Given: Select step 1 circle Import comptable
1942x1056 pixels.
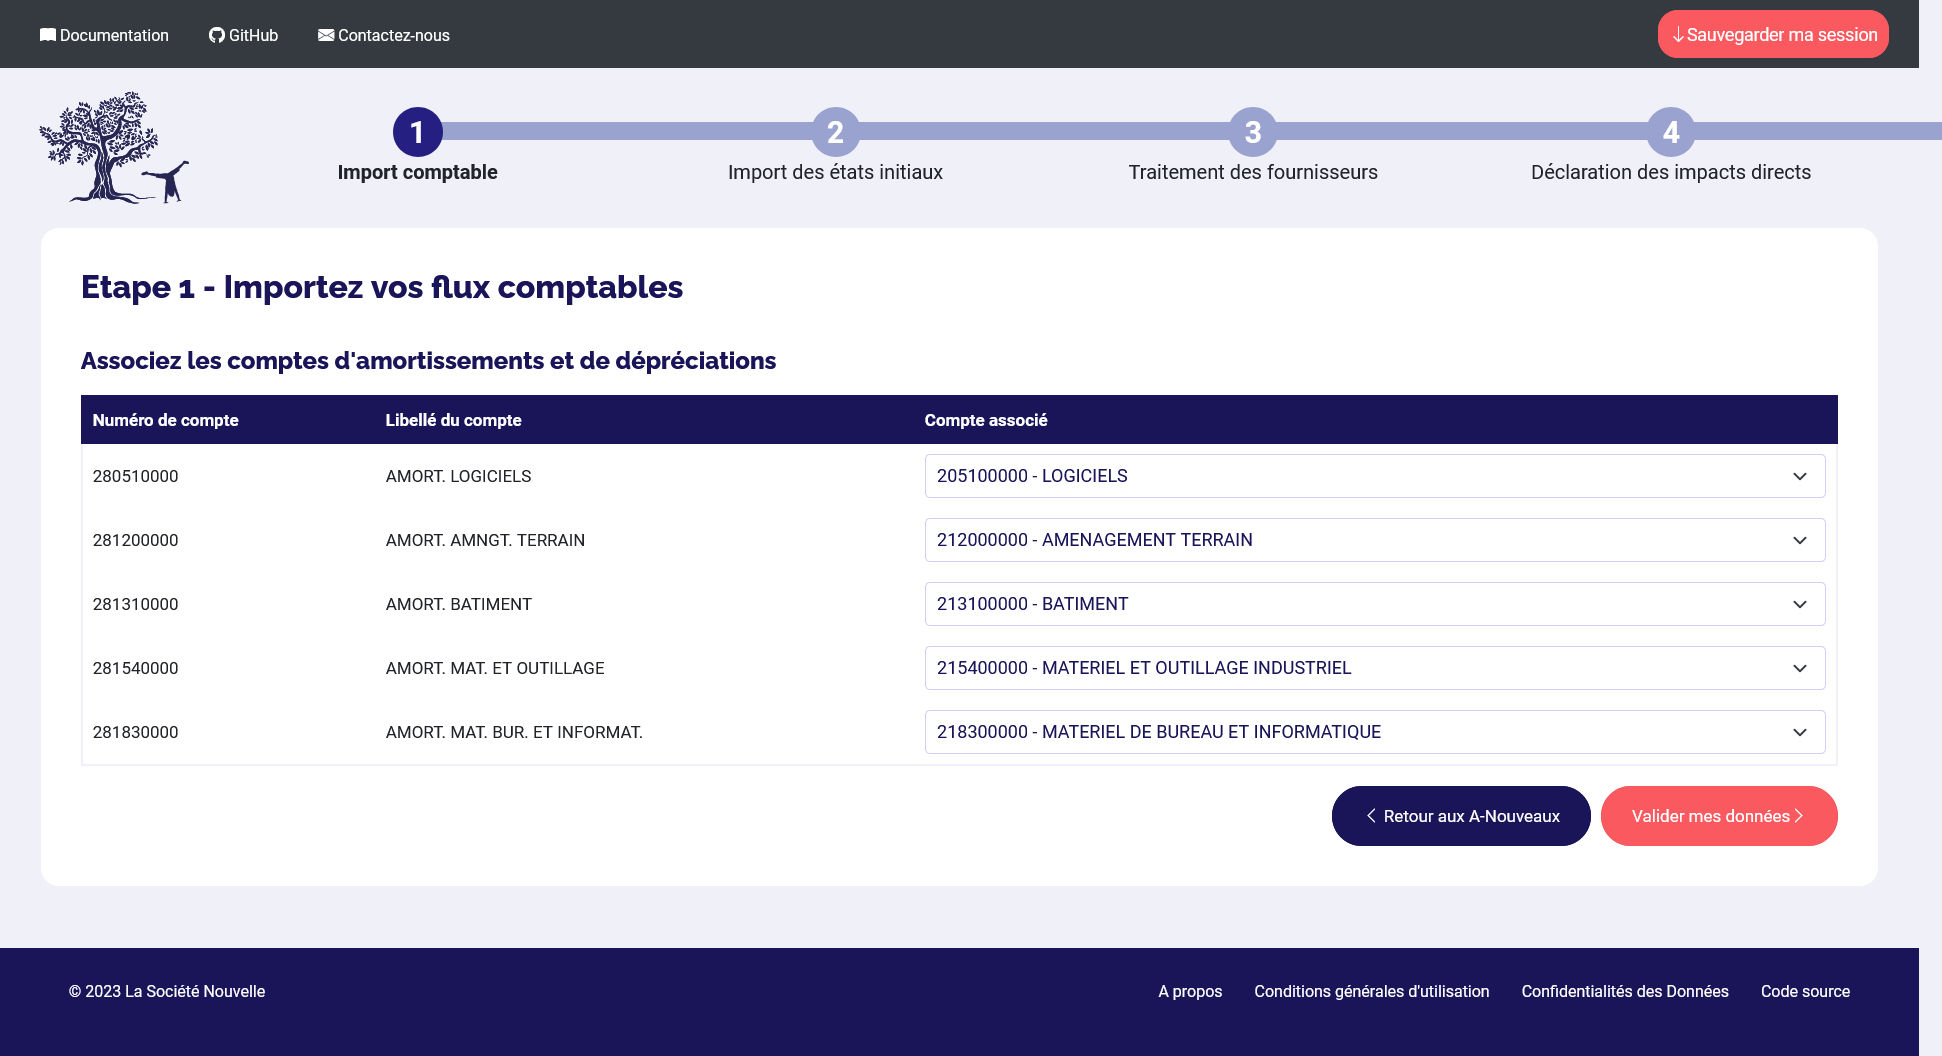Looking at the screenshot, I should (x=418, y=132).
